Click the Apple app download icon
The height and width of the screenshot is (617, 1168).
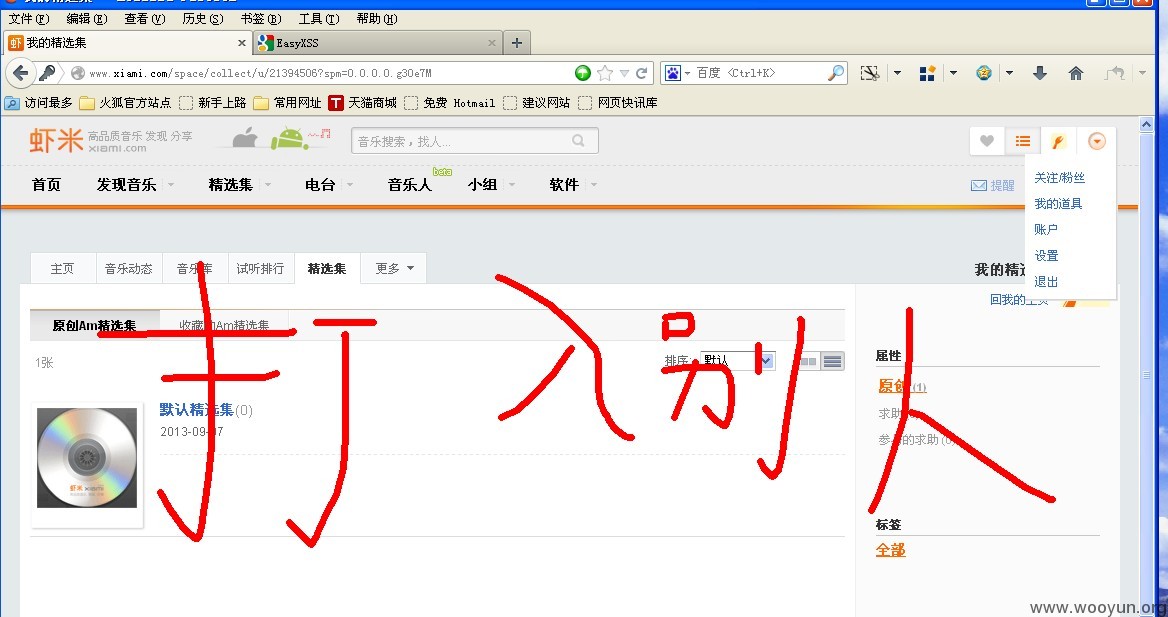pyautogui.click(x=244, y=139)
